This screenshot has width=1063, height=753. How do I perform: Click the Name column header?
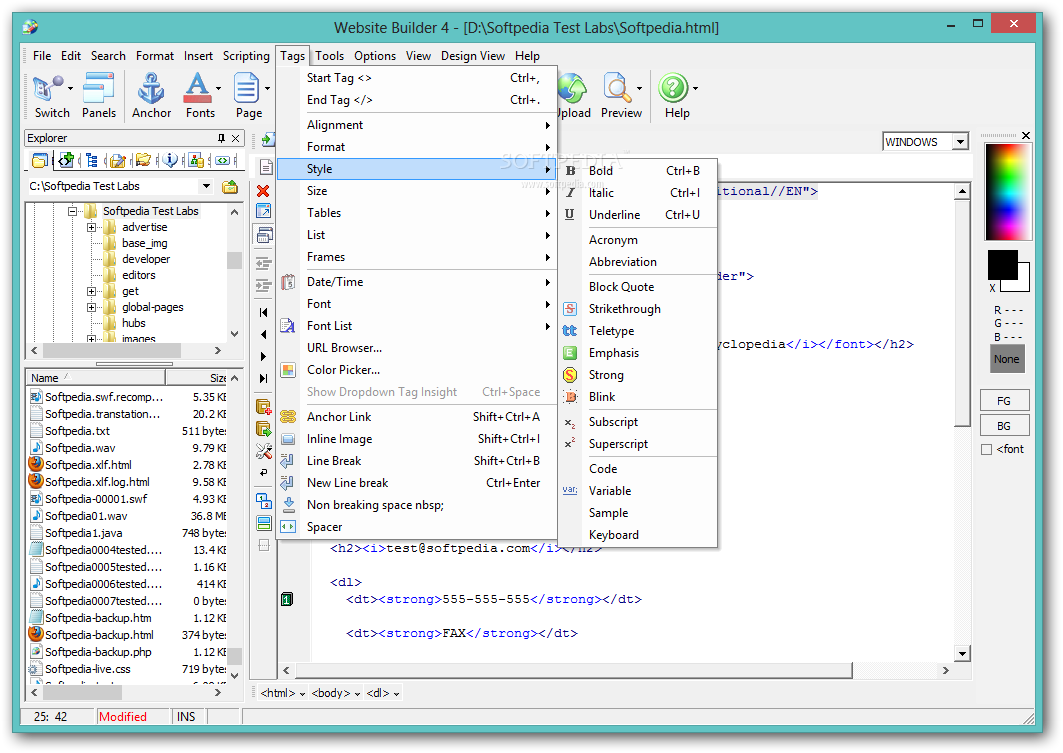click(96, 378)
